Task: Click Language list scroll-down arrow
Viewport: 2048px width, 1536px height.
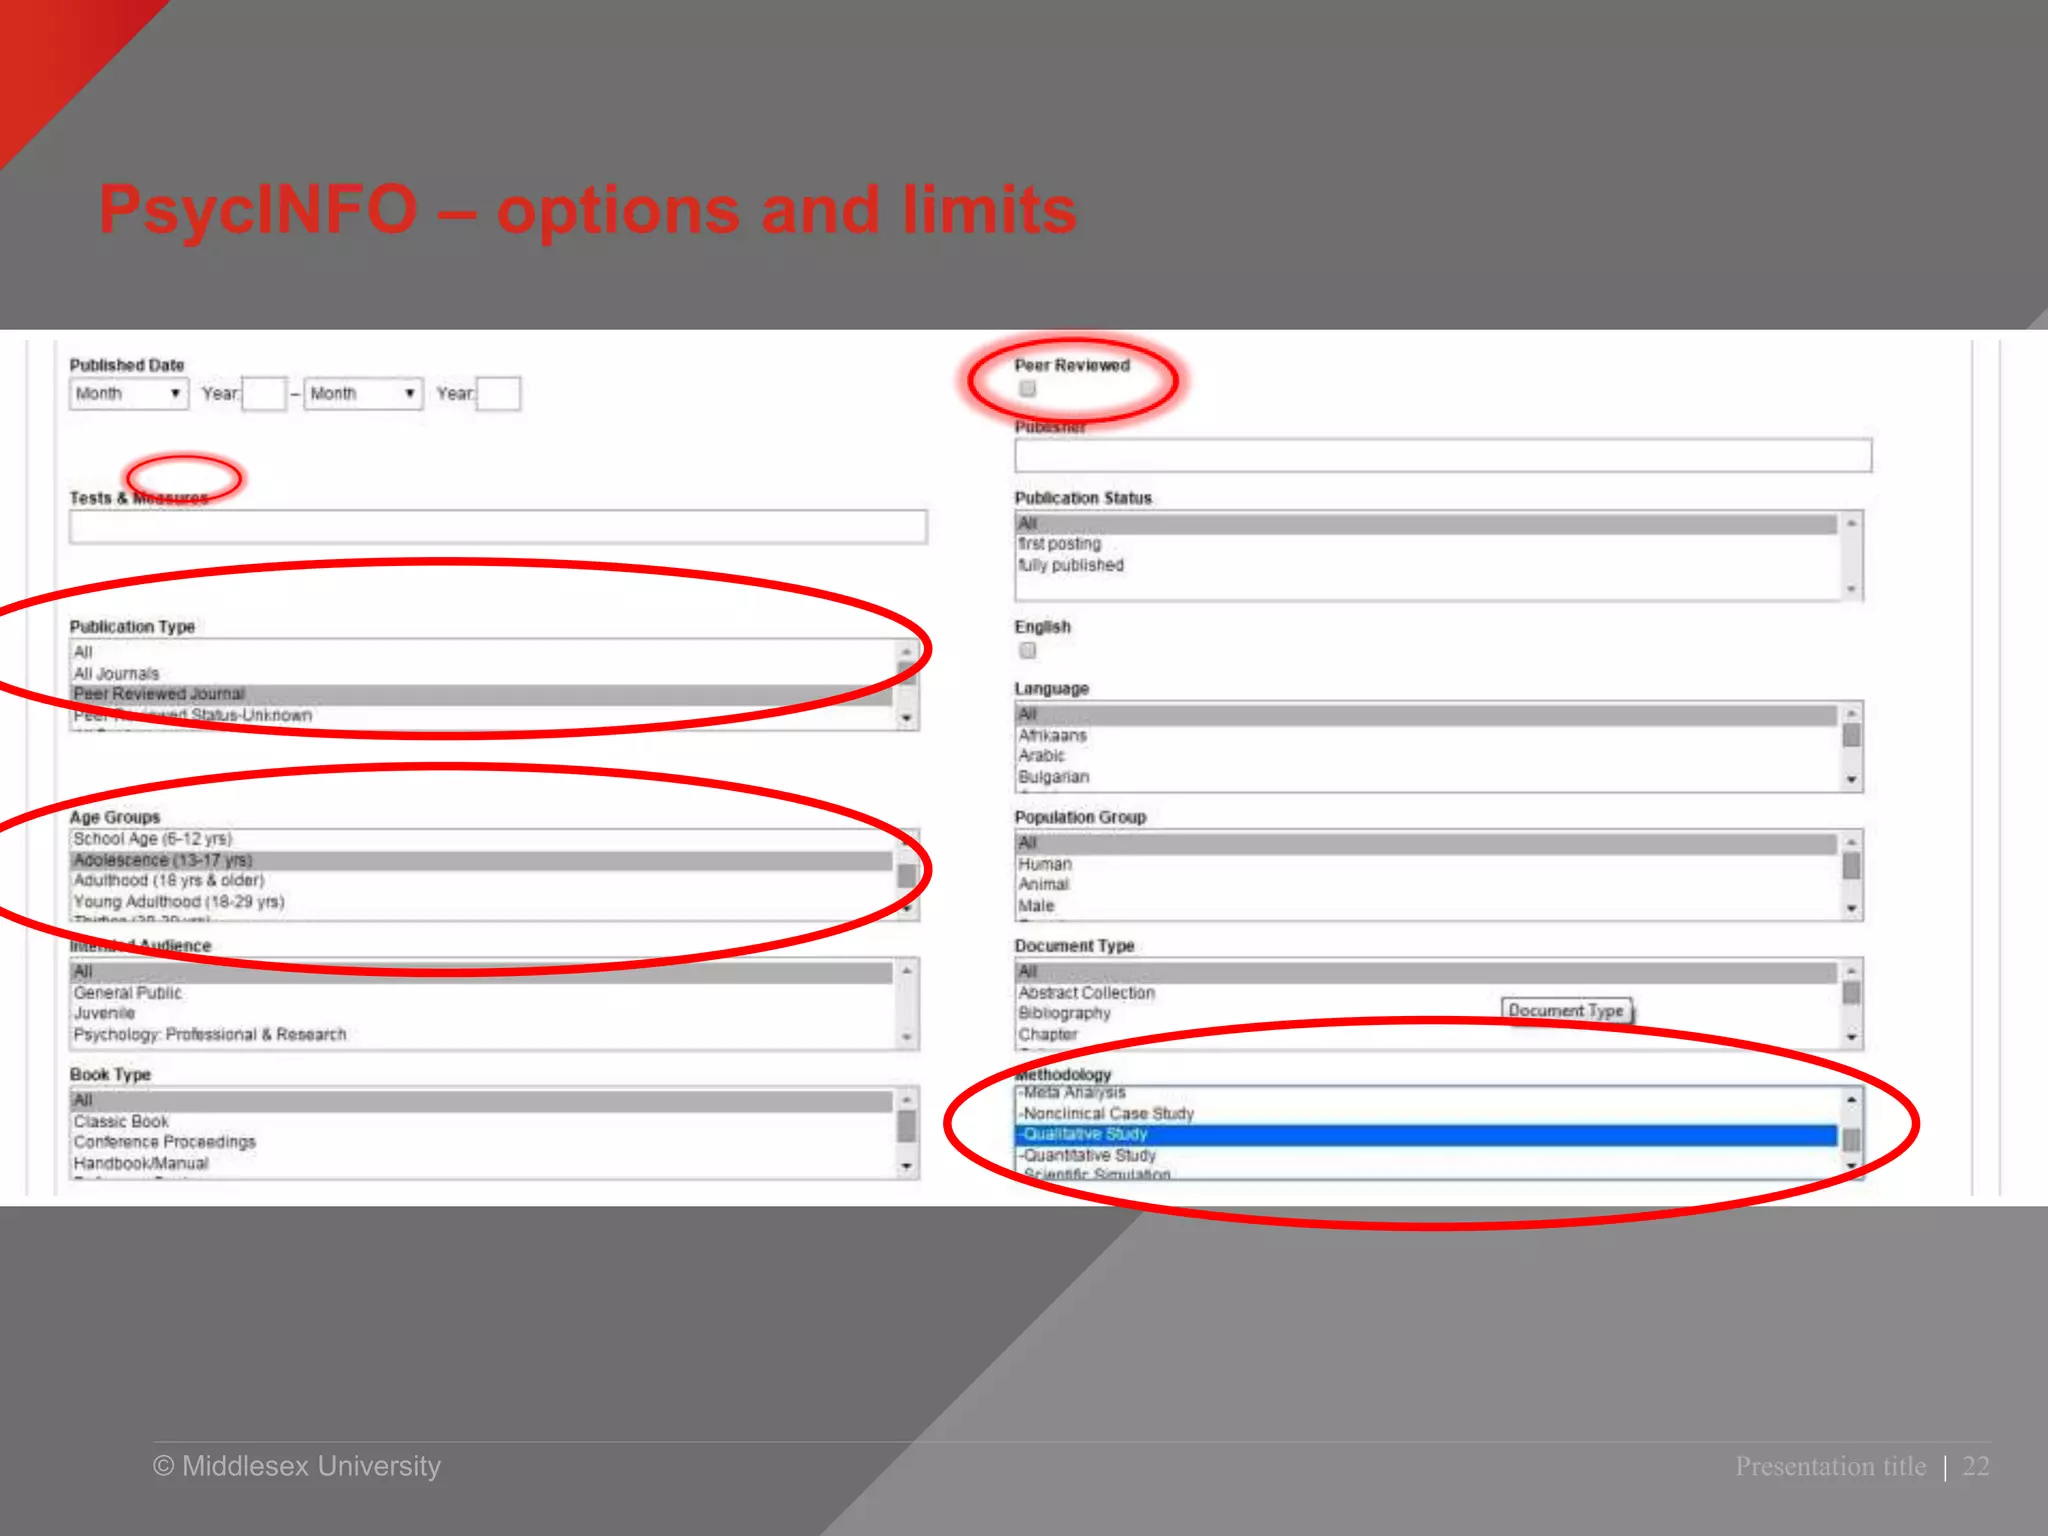Action: (1851, 780)
